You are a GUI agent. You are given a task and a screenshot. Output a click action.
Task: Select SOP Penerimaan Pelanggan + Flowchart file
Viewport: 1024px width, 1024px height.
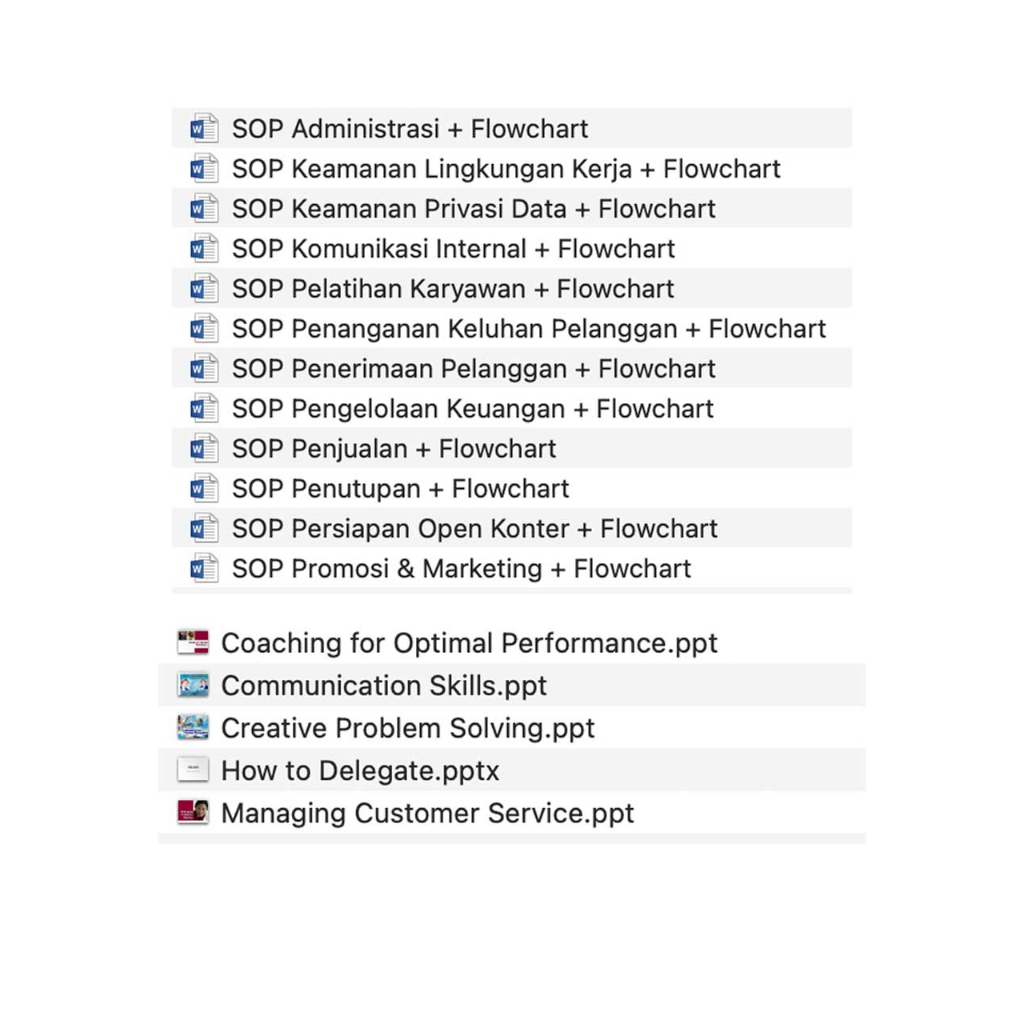(x=473, y=368)
